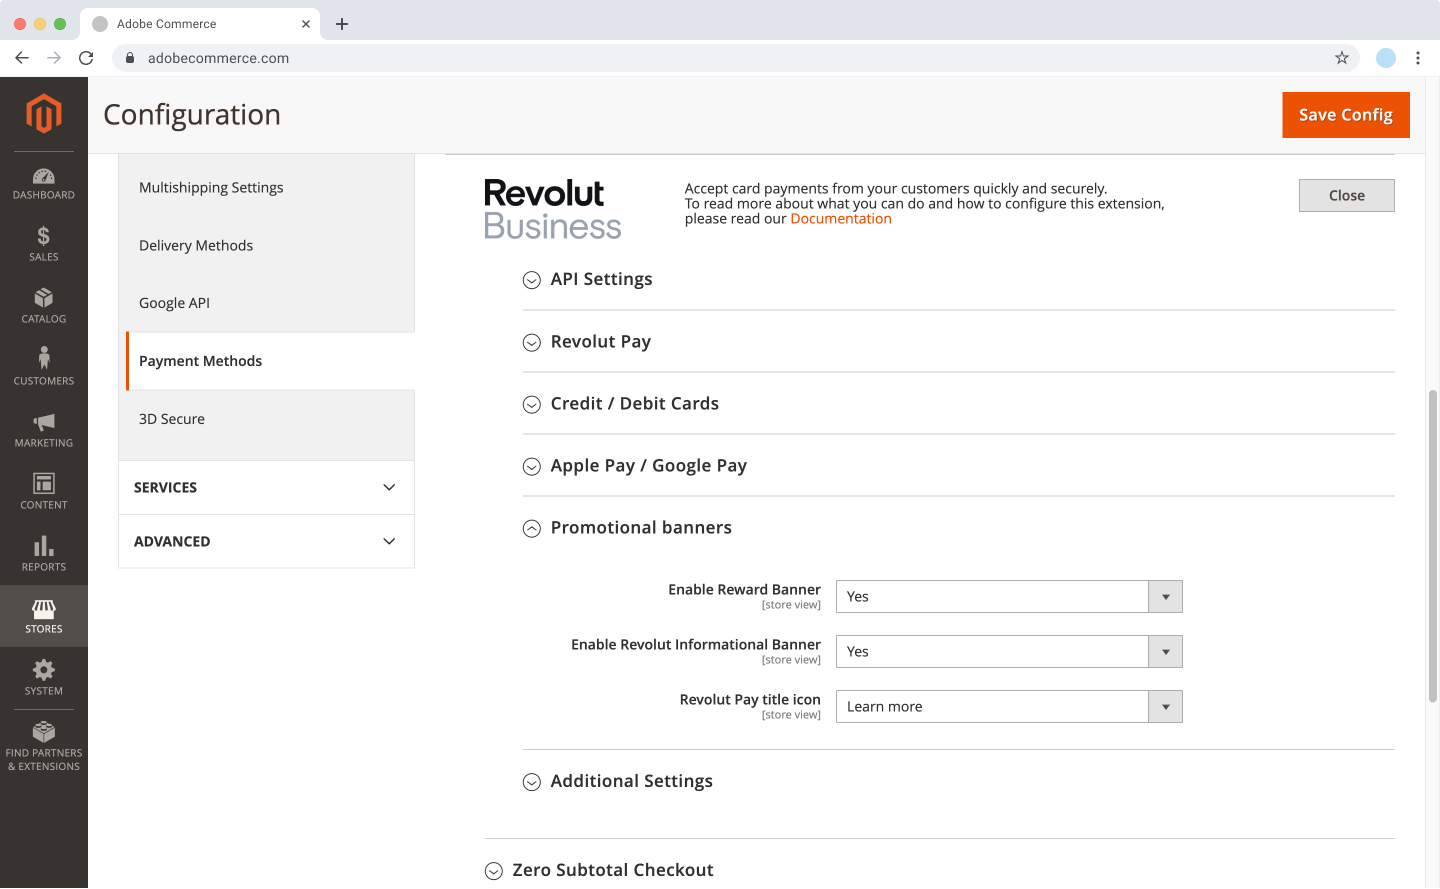Screen dimensions: 1440x889
Task: Open the browser three-dot menu
Action: pyautogui.click(x=1418, y=58)
